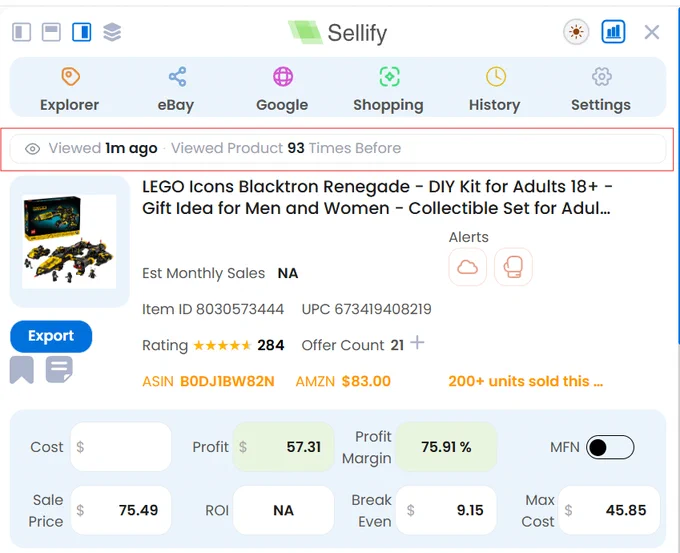The height and width of the screenshot is (553, 680).
Task: Click the cloud alert icon
Action: click(x=468, y=267)
